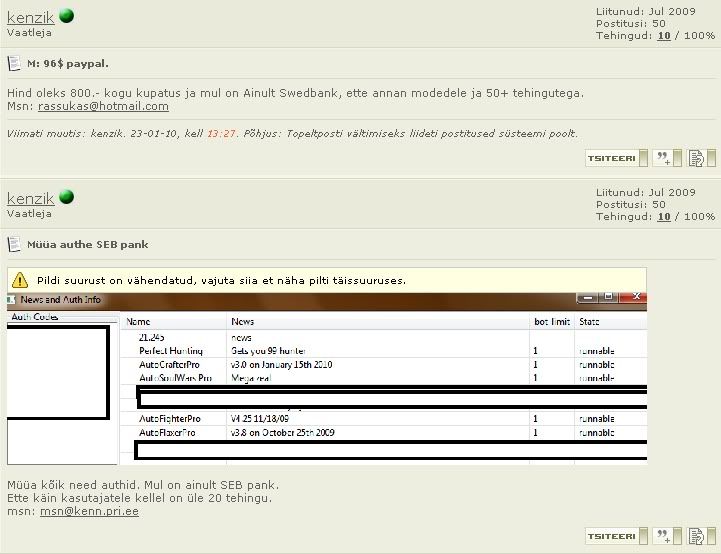
Task: Toggle multi-quote icon for the SEB pank post
Action: pyautogui.click(x=666, y=537)
